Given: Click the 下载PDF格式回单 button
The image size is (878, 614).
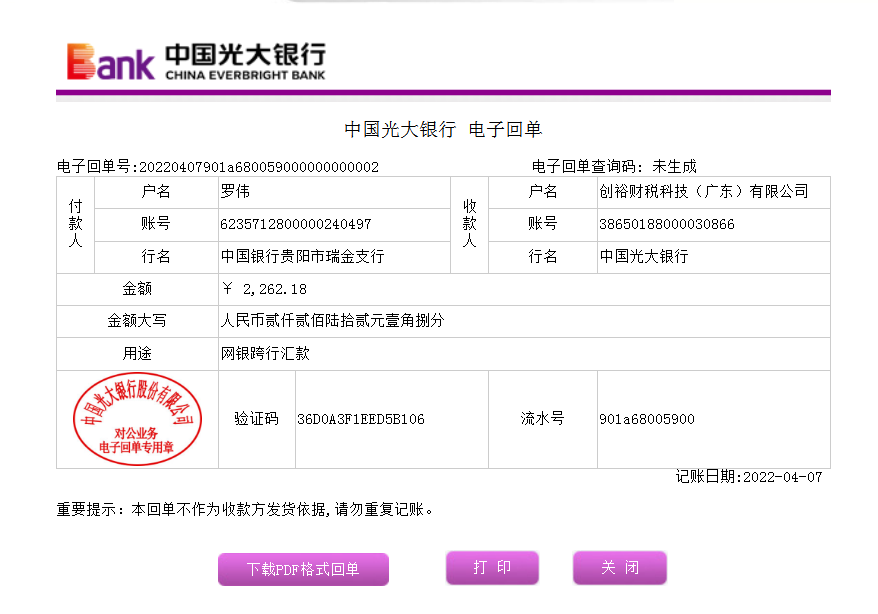Looking at the screenshot, I should pyautogui.click(x=303, y=569).
